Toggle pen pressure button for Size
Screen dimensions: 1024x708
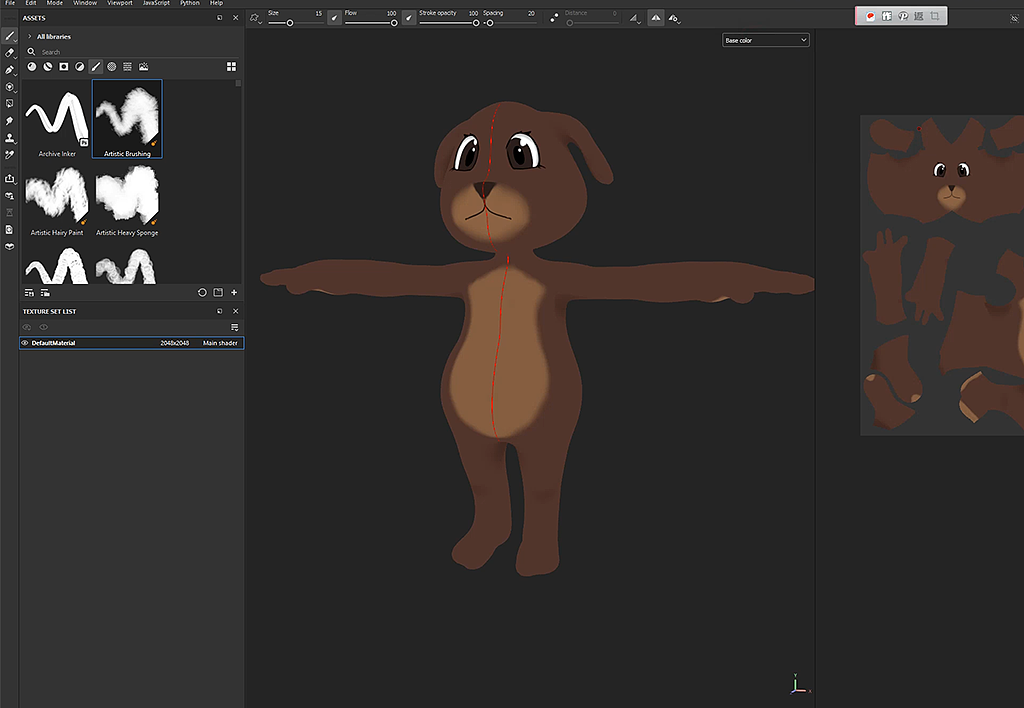[x=334, y=18]
